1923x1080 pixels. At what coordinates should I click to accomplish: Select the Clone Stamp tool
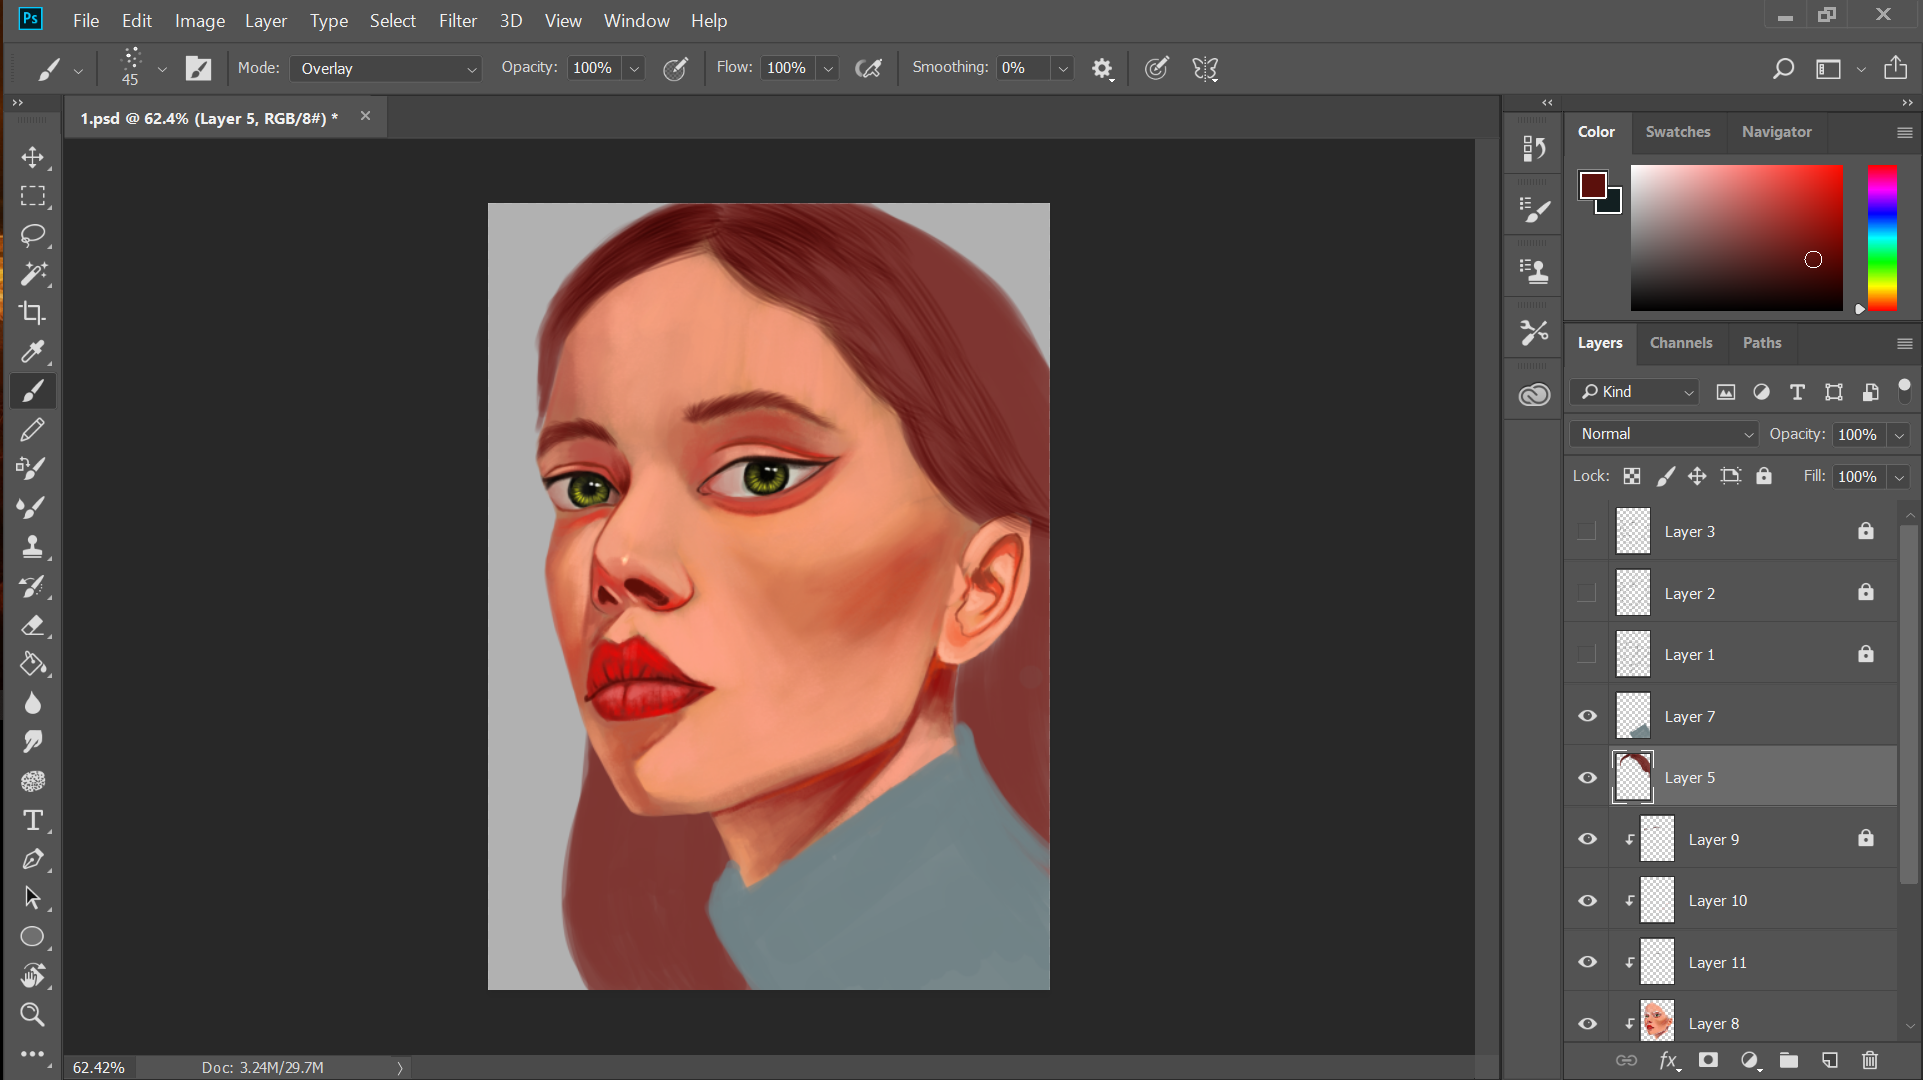pyautogui.click(x=33, y=547)
